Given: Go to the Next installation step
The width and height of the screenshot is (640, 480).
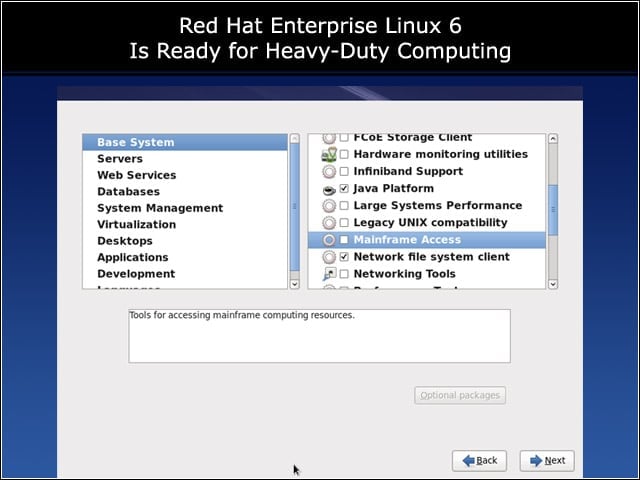Looking at the screenshot, I should [x=547, y=461].
